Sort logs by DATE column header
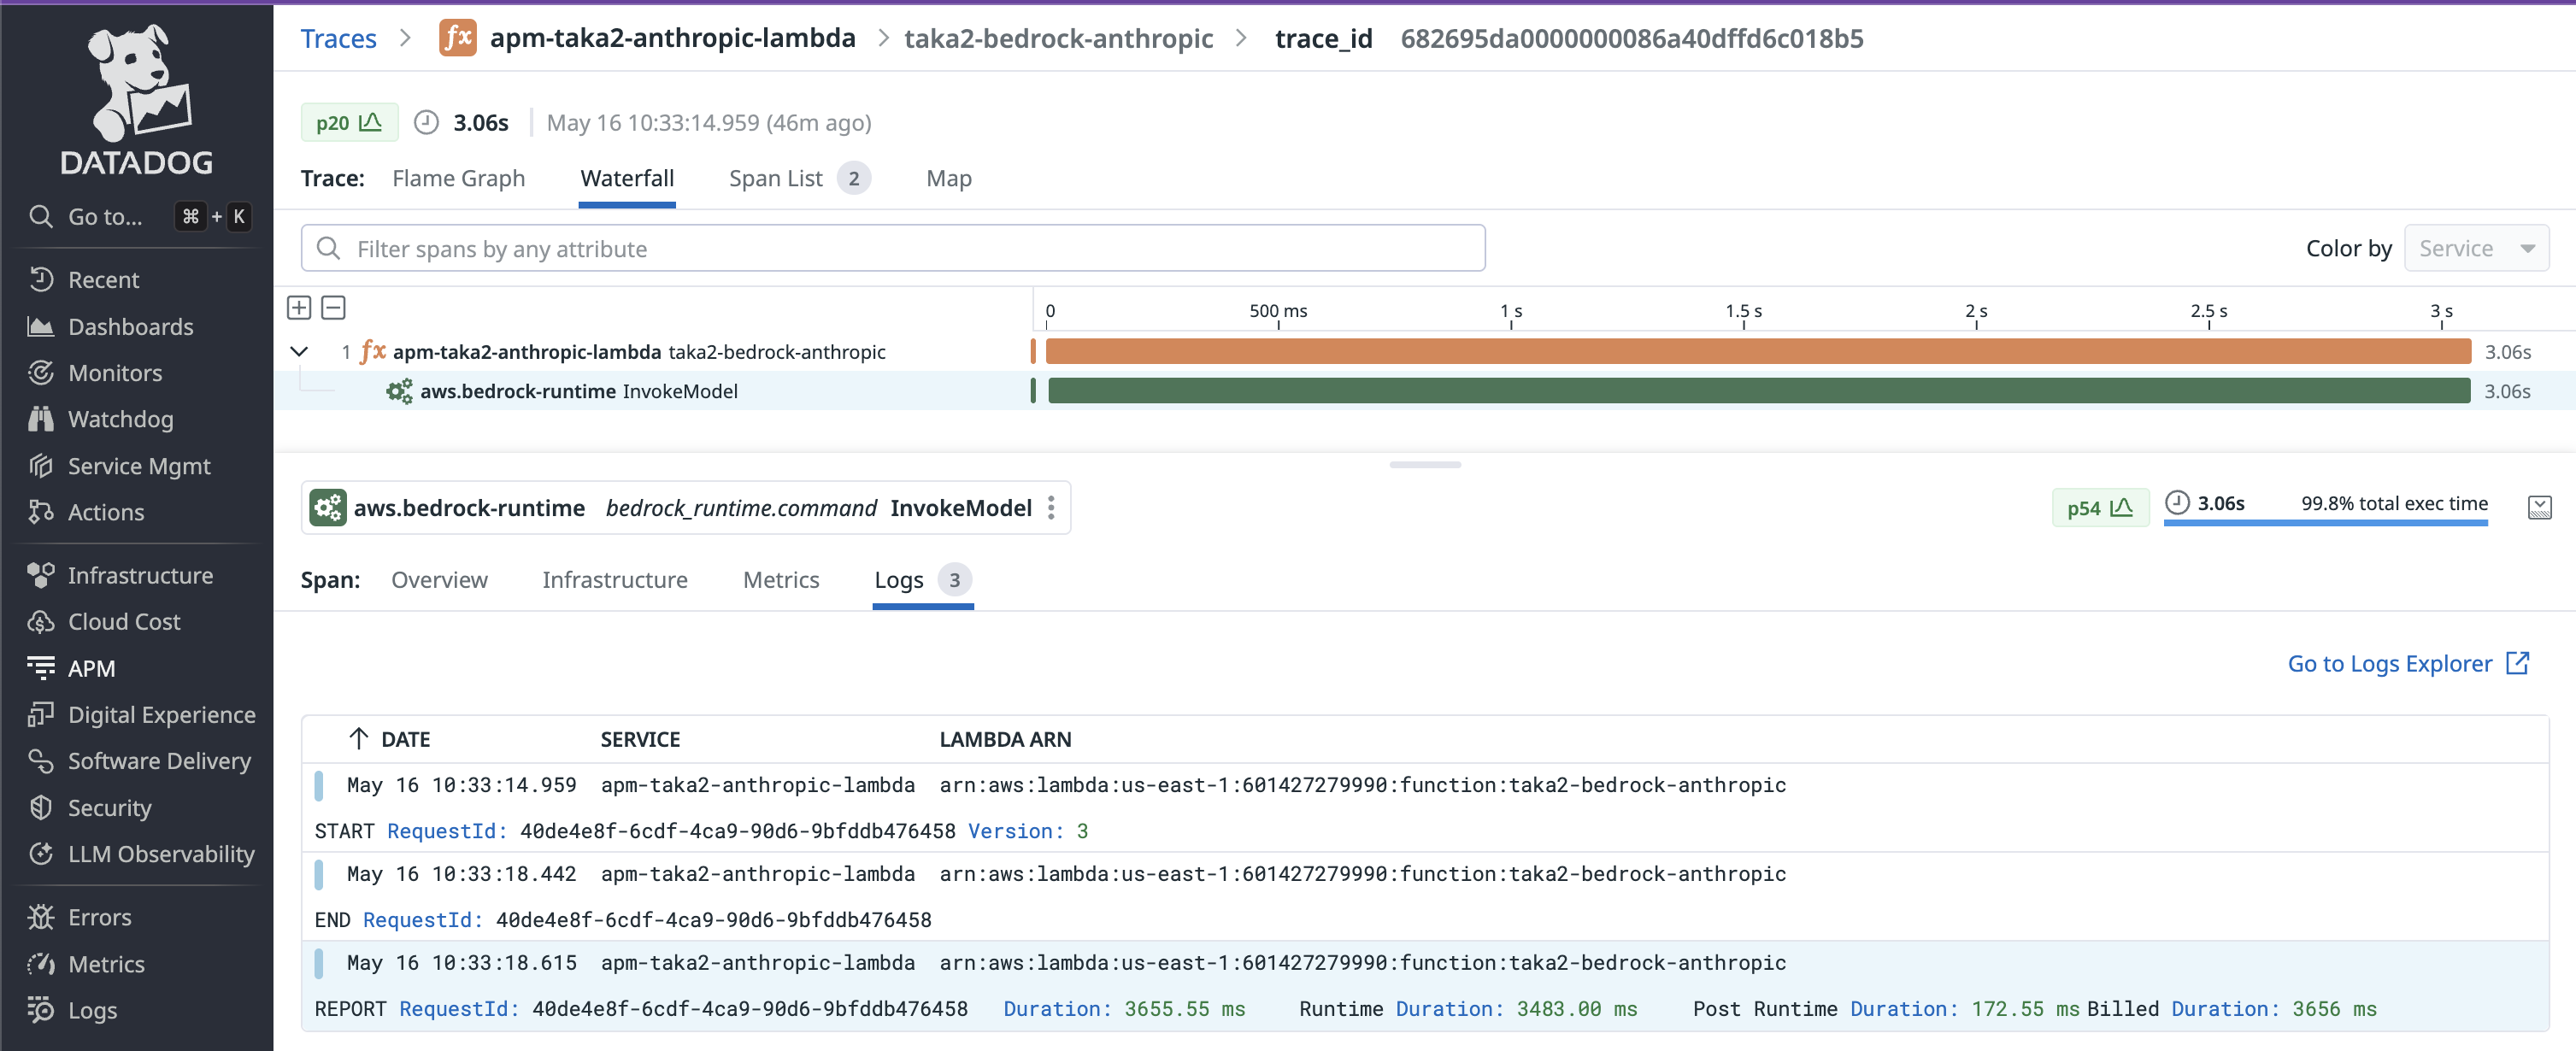 pyautogui.click(x=404, y=739)
